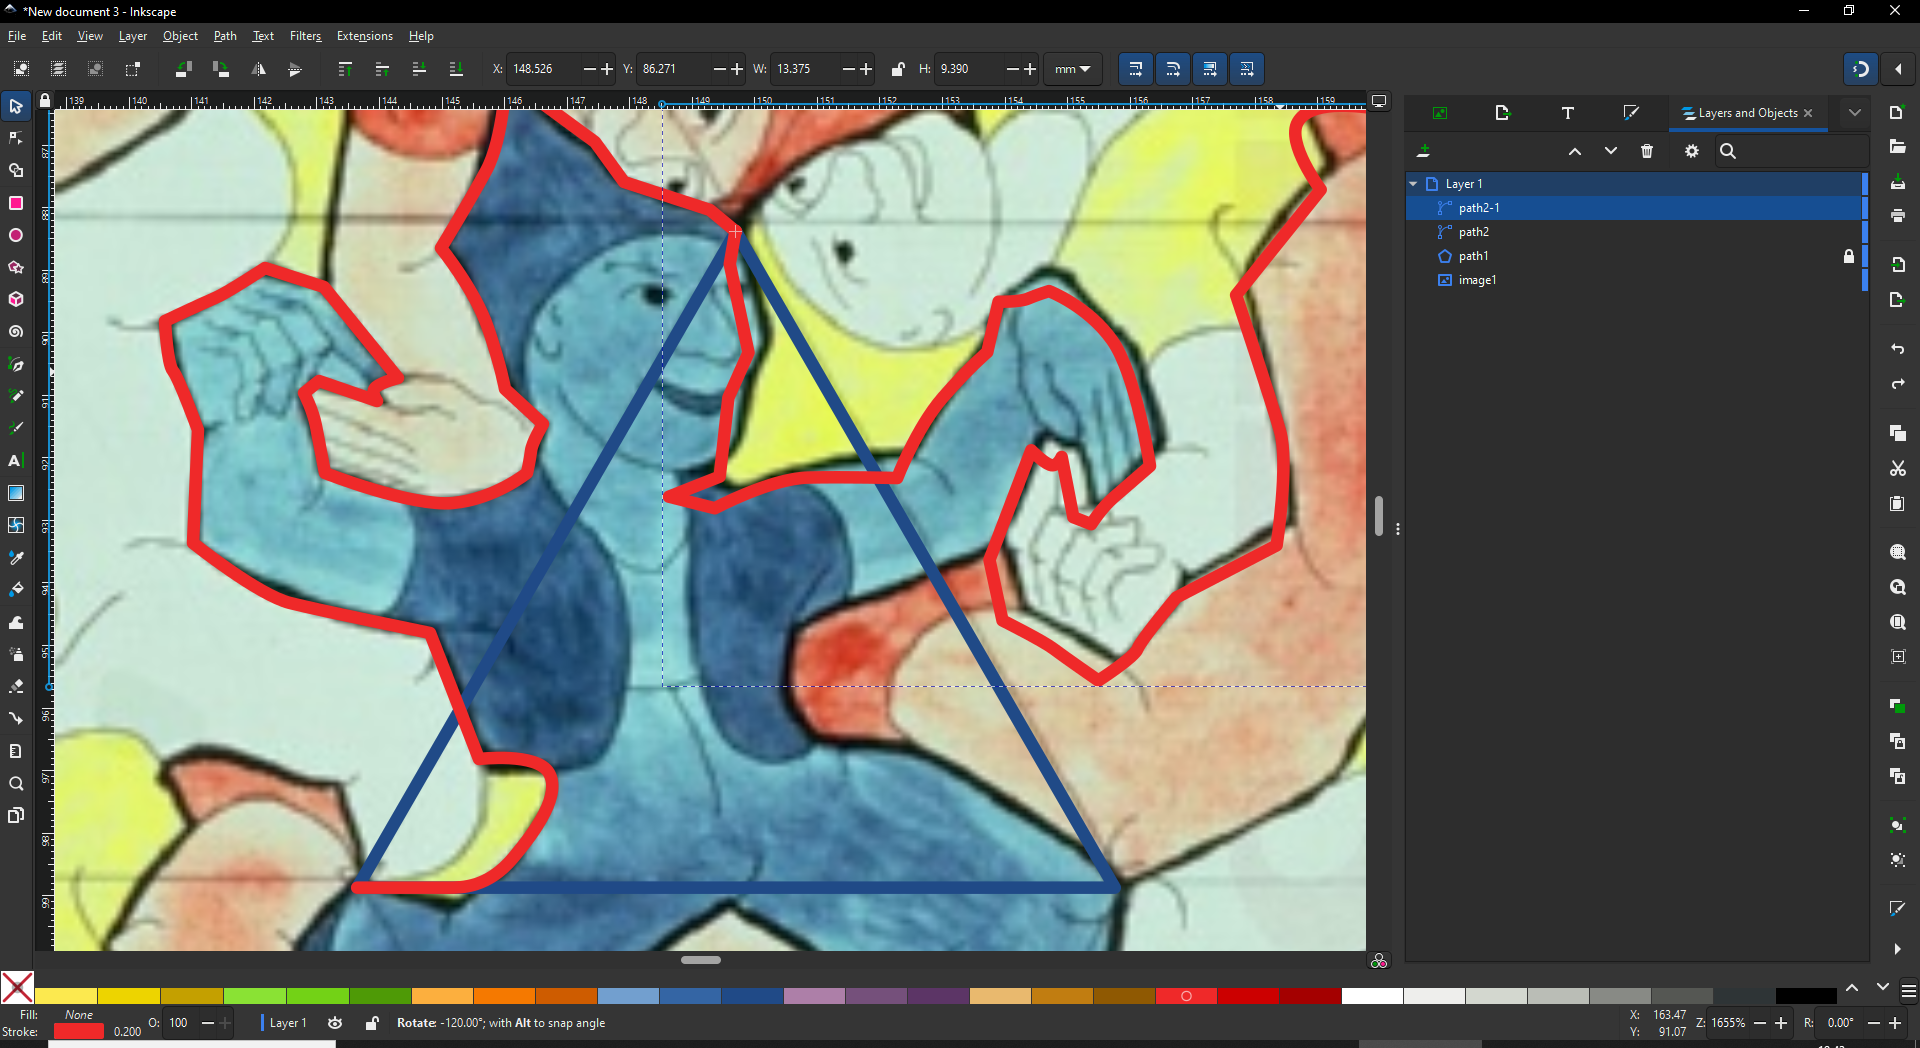Toggle guide lock at ruler corner

coord(44,100)
